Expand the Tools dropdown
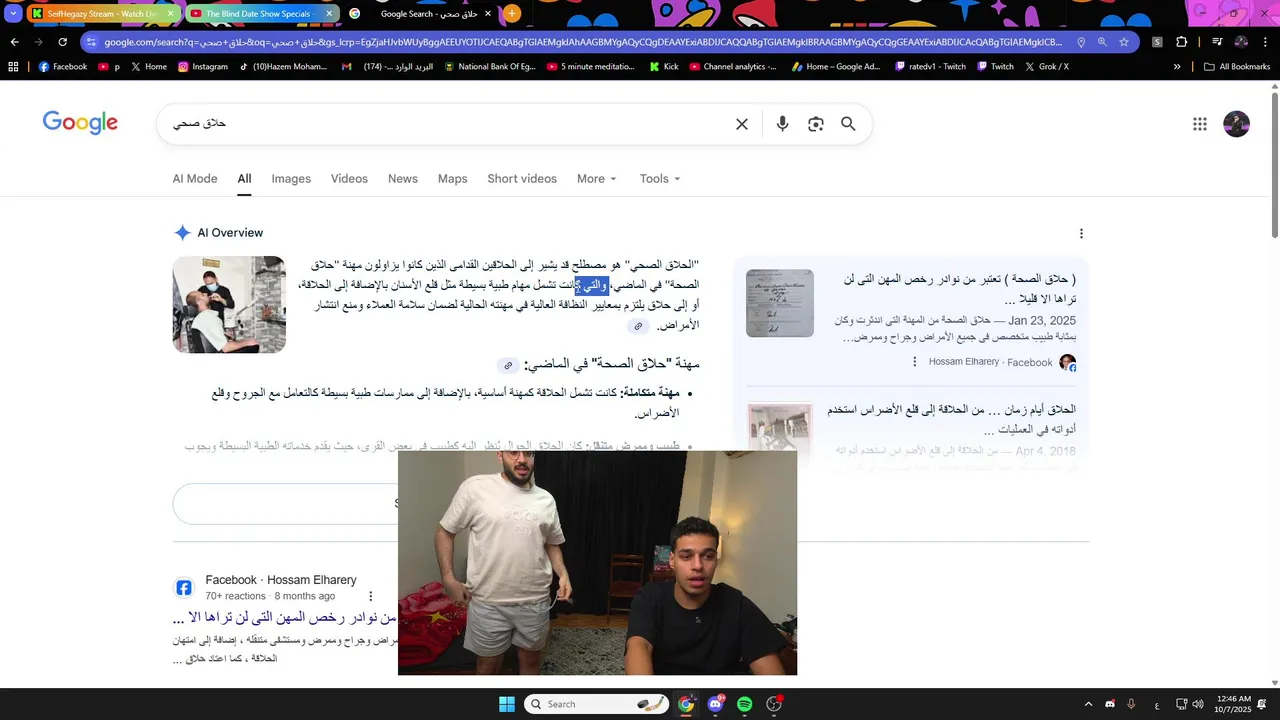This screenshot has height=720, width=1280. click(x=660, y=179)
